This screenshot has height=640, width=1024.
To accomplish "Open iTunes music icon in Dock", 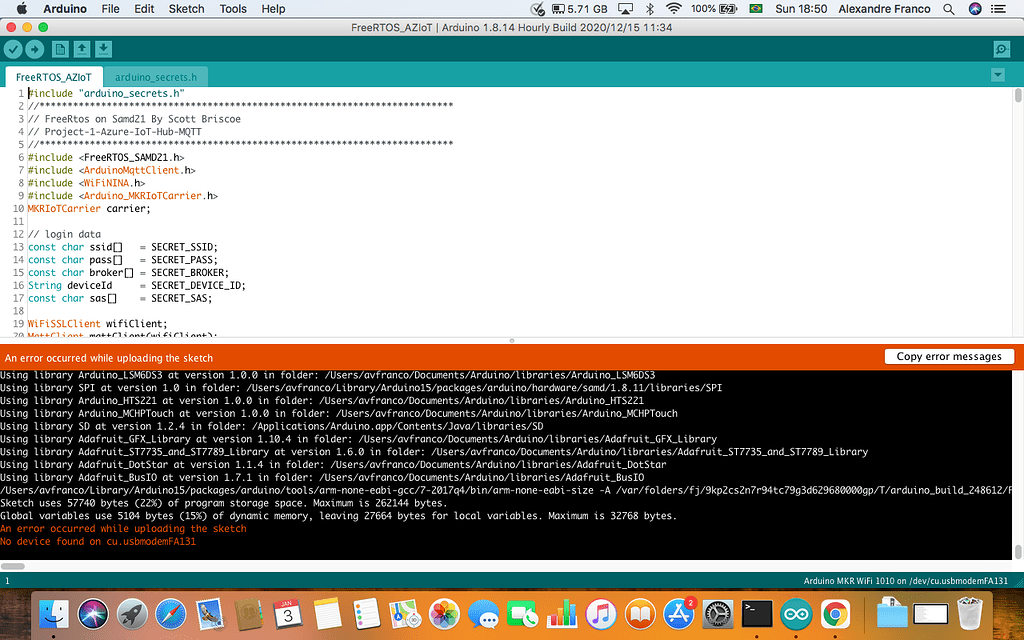I will (601, 614).
